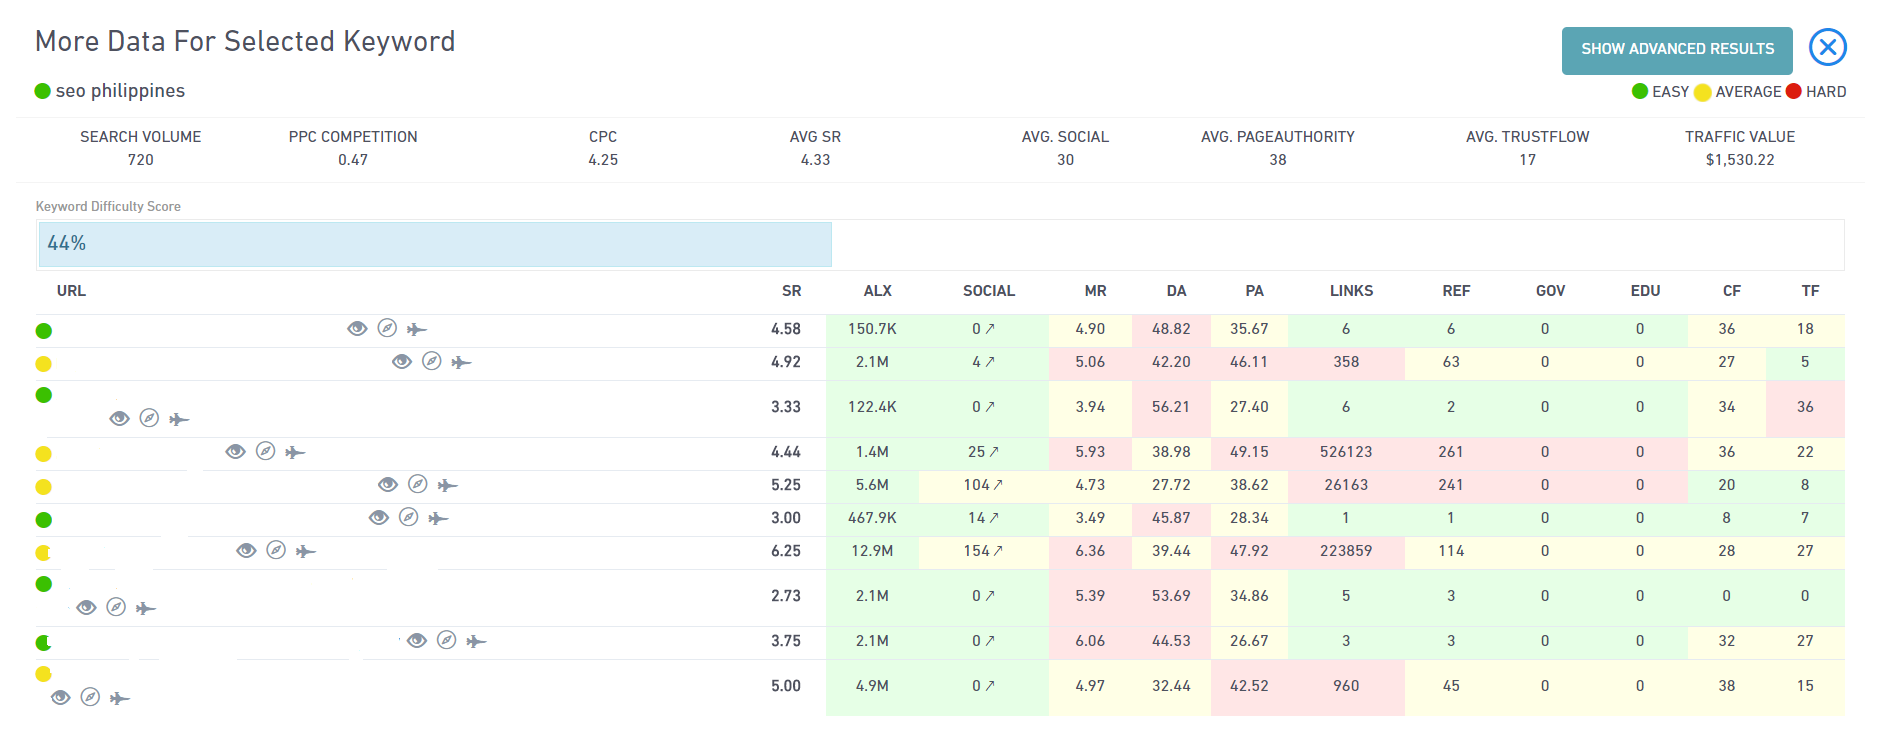Click the compass icon in the 3.33 SR row
The image size is (1880, 732).
tap(149, 419)
